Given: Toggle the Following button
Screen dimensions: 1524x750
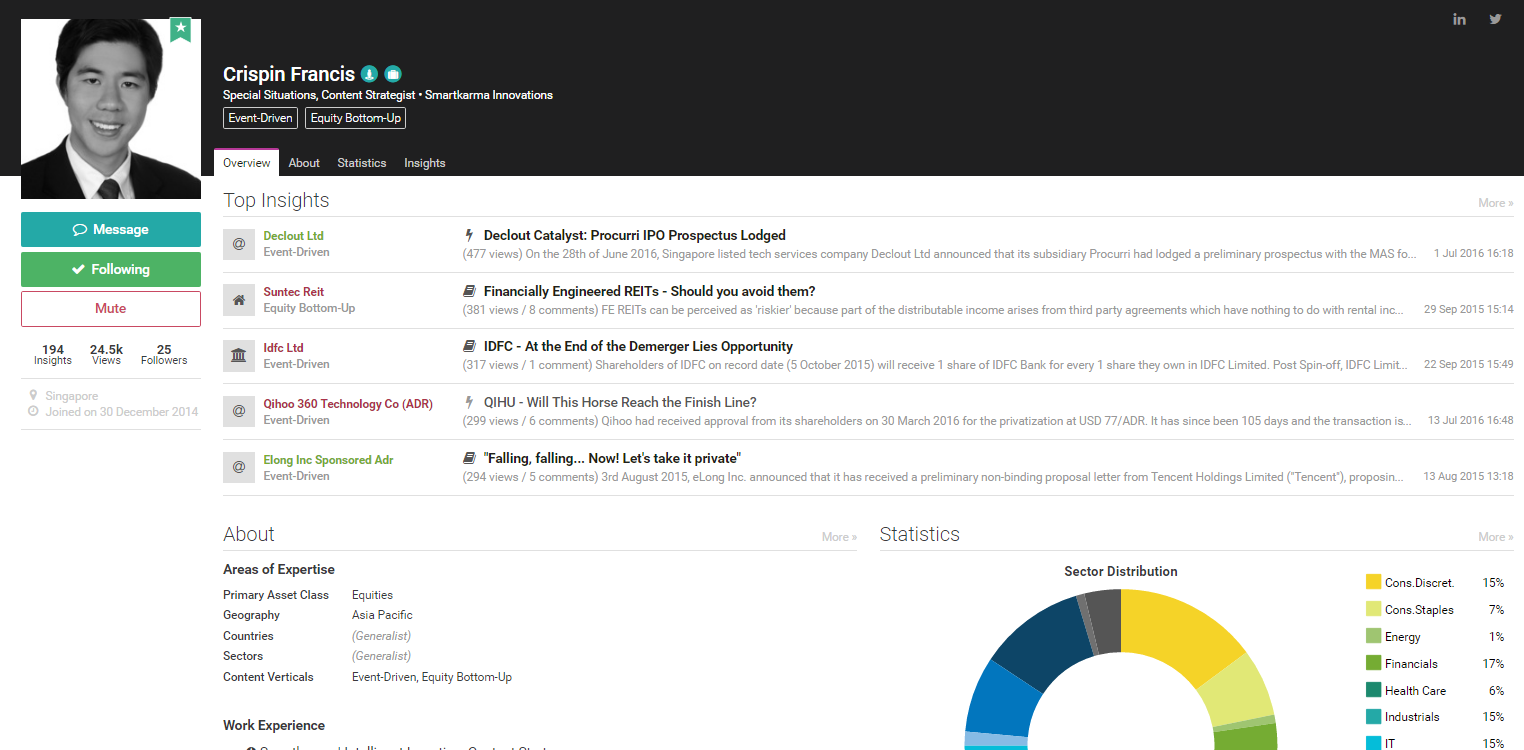Looking at the screenshot, I should click(x=111, y=269).
